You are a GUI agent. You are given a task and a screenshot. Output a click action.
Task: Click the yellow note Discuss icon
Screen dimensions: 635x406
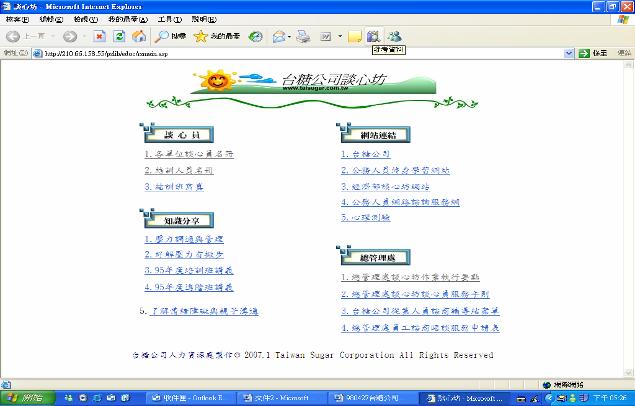tap(354, 37)
